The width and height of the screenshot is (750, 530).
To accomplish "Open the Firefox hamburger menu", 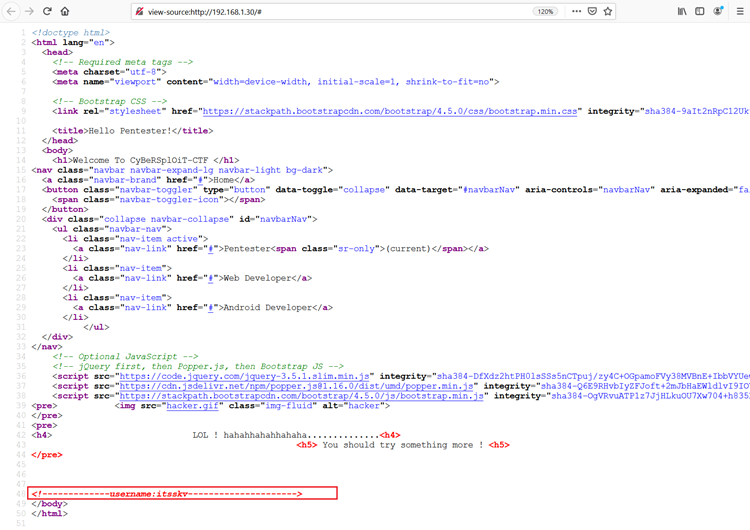I will click(x=740, y=12).
